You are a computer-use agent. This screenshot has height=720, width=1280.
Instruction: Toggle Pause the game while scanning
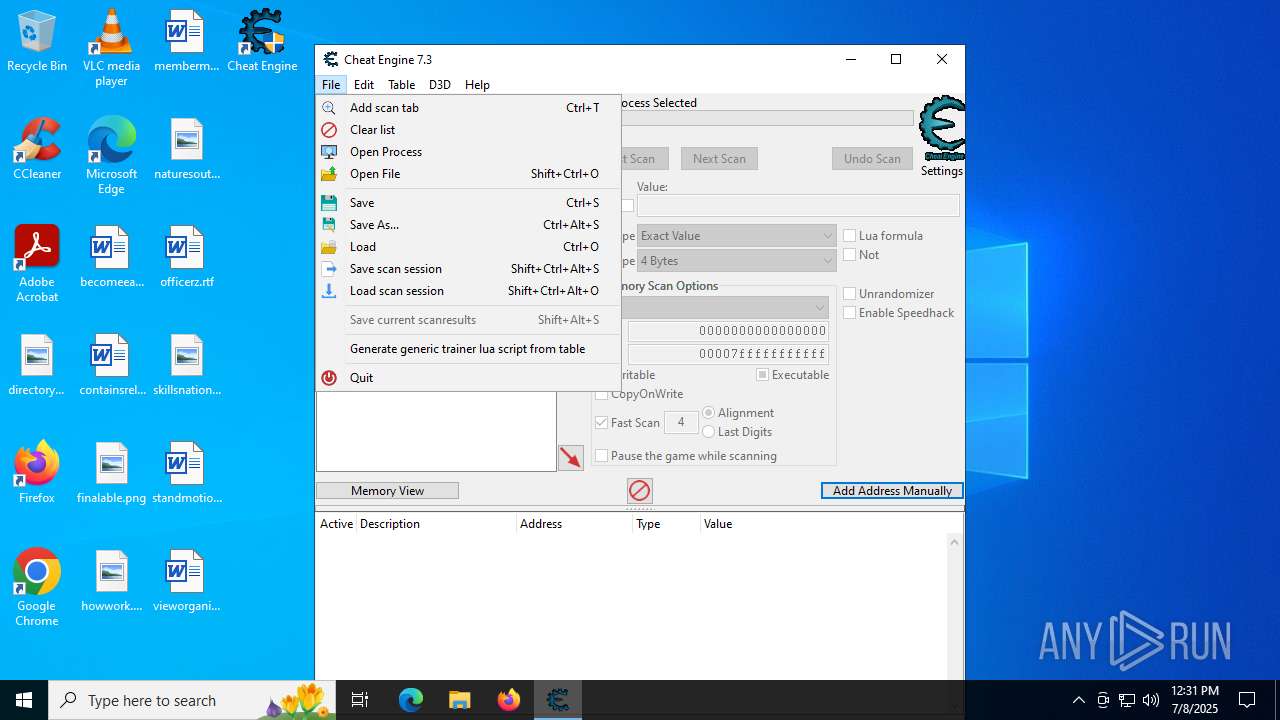[x=602, y=456]
